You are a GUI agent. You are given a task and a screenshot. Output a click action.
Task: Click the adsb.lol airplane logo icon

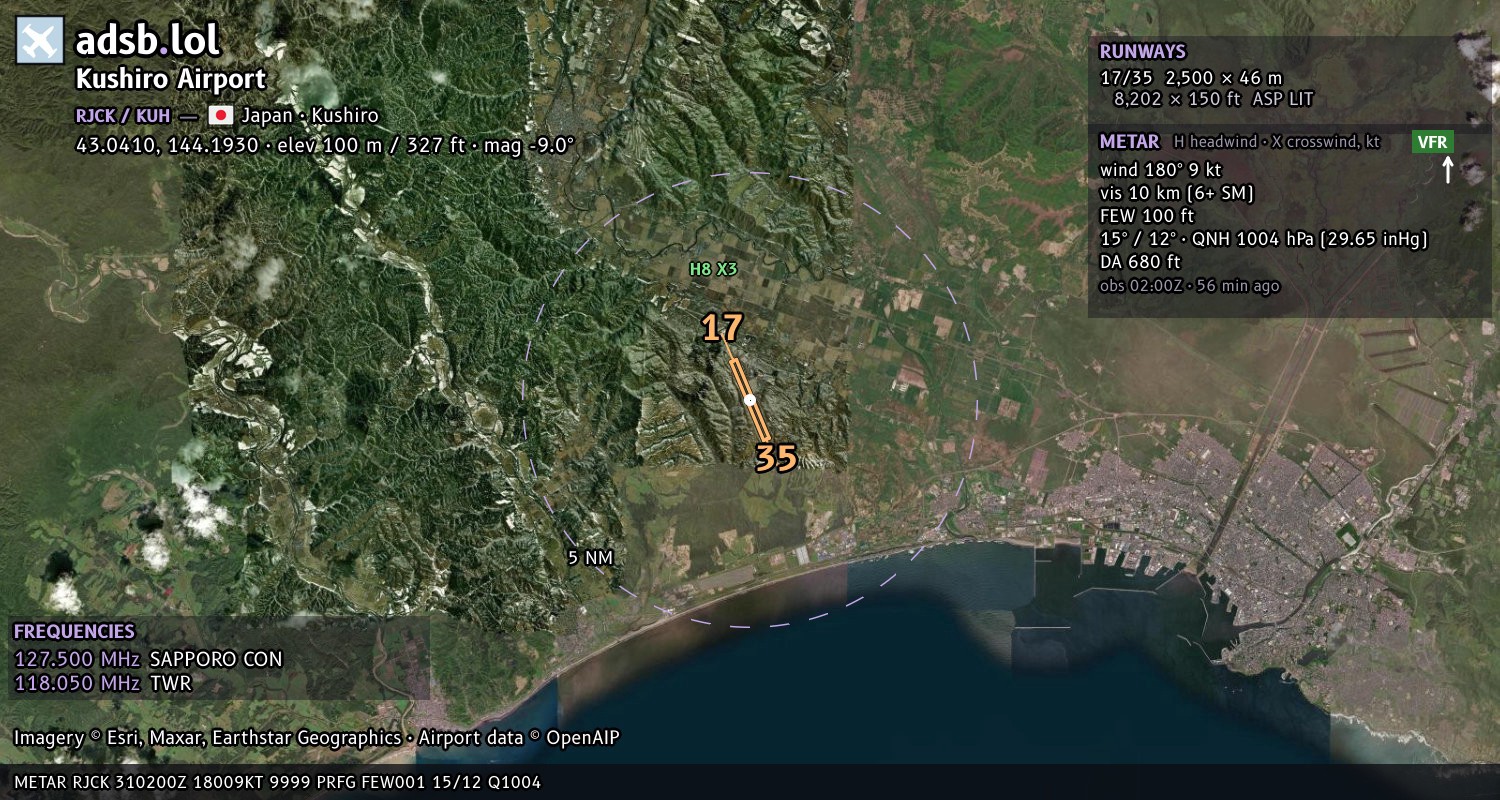point(40,41)
